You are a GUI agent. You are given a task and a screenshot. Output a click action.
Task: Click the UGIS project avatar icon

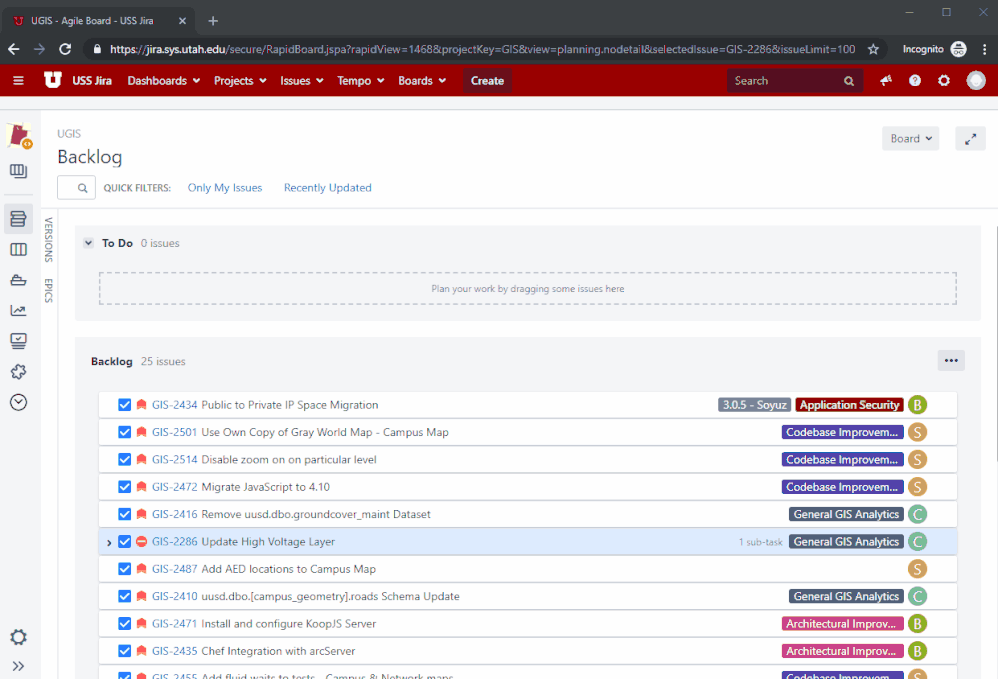click(x=19, y=136)
